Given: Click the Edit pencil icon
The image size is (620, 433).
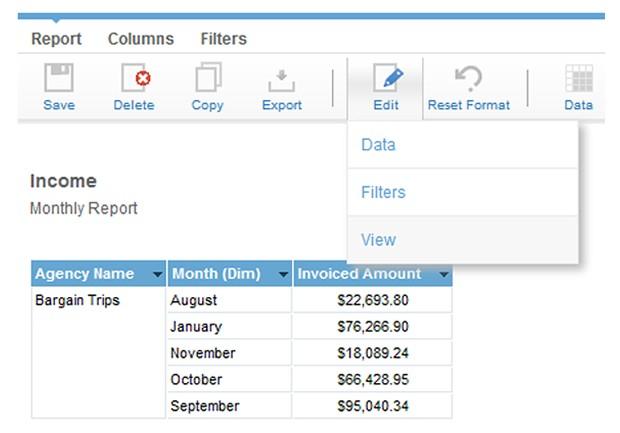Looking at the screenshot, I should coord(388,78).
